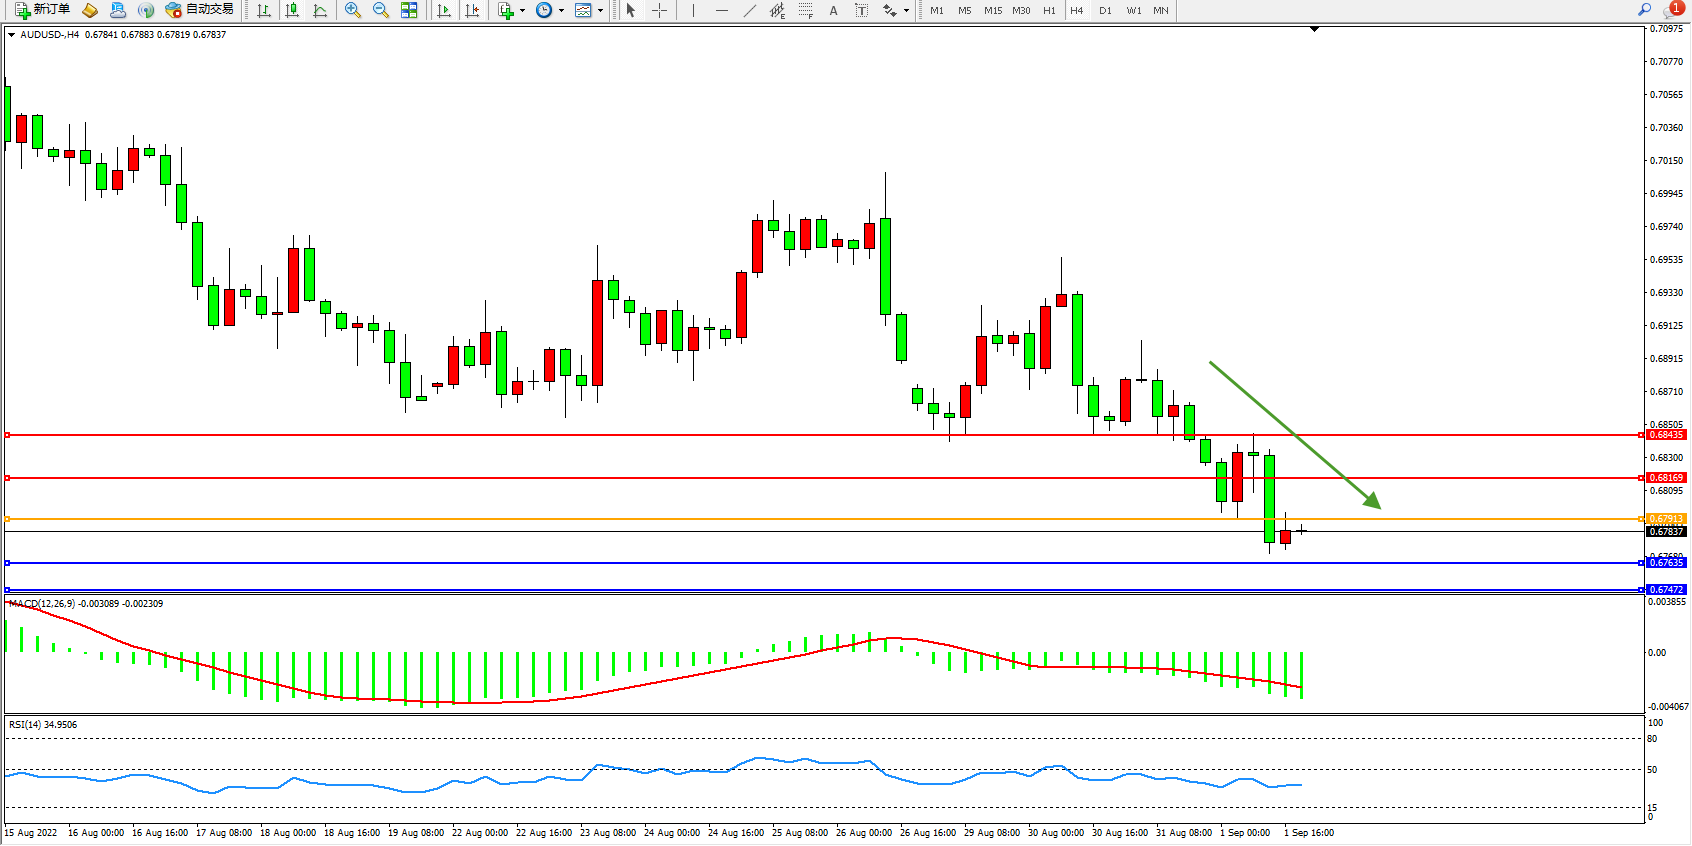Switch chart to bar chart style
This screenshot has width=1692, height=846.
264,10
